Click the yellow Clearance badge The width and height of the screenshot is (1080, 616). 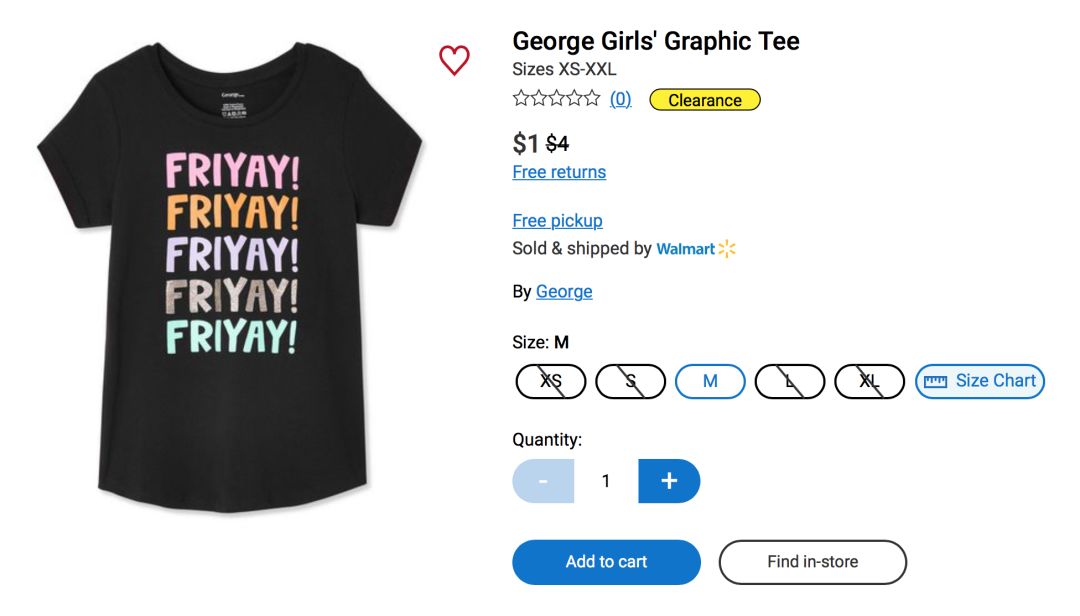click(x=705, y=100)
